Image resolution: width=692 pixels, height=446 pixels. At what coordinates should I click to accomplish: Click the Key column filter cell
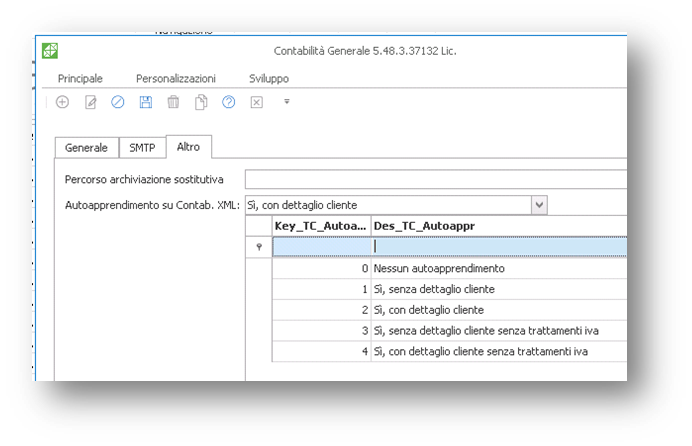coord(322,247)
